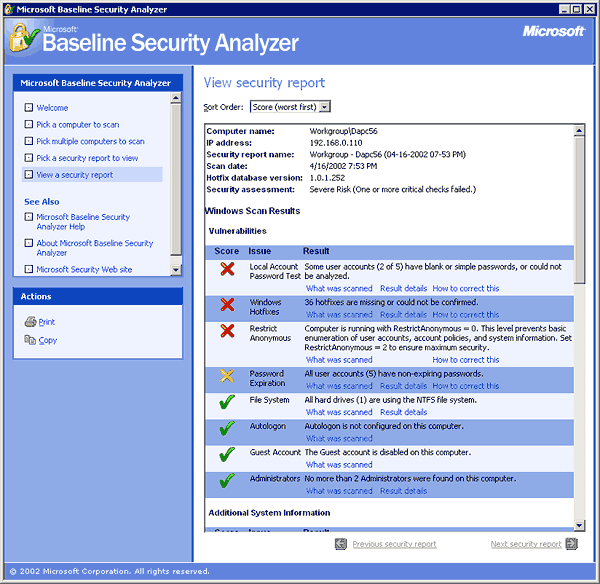
Task: Click the Result column header
Action: coord(316,251)
